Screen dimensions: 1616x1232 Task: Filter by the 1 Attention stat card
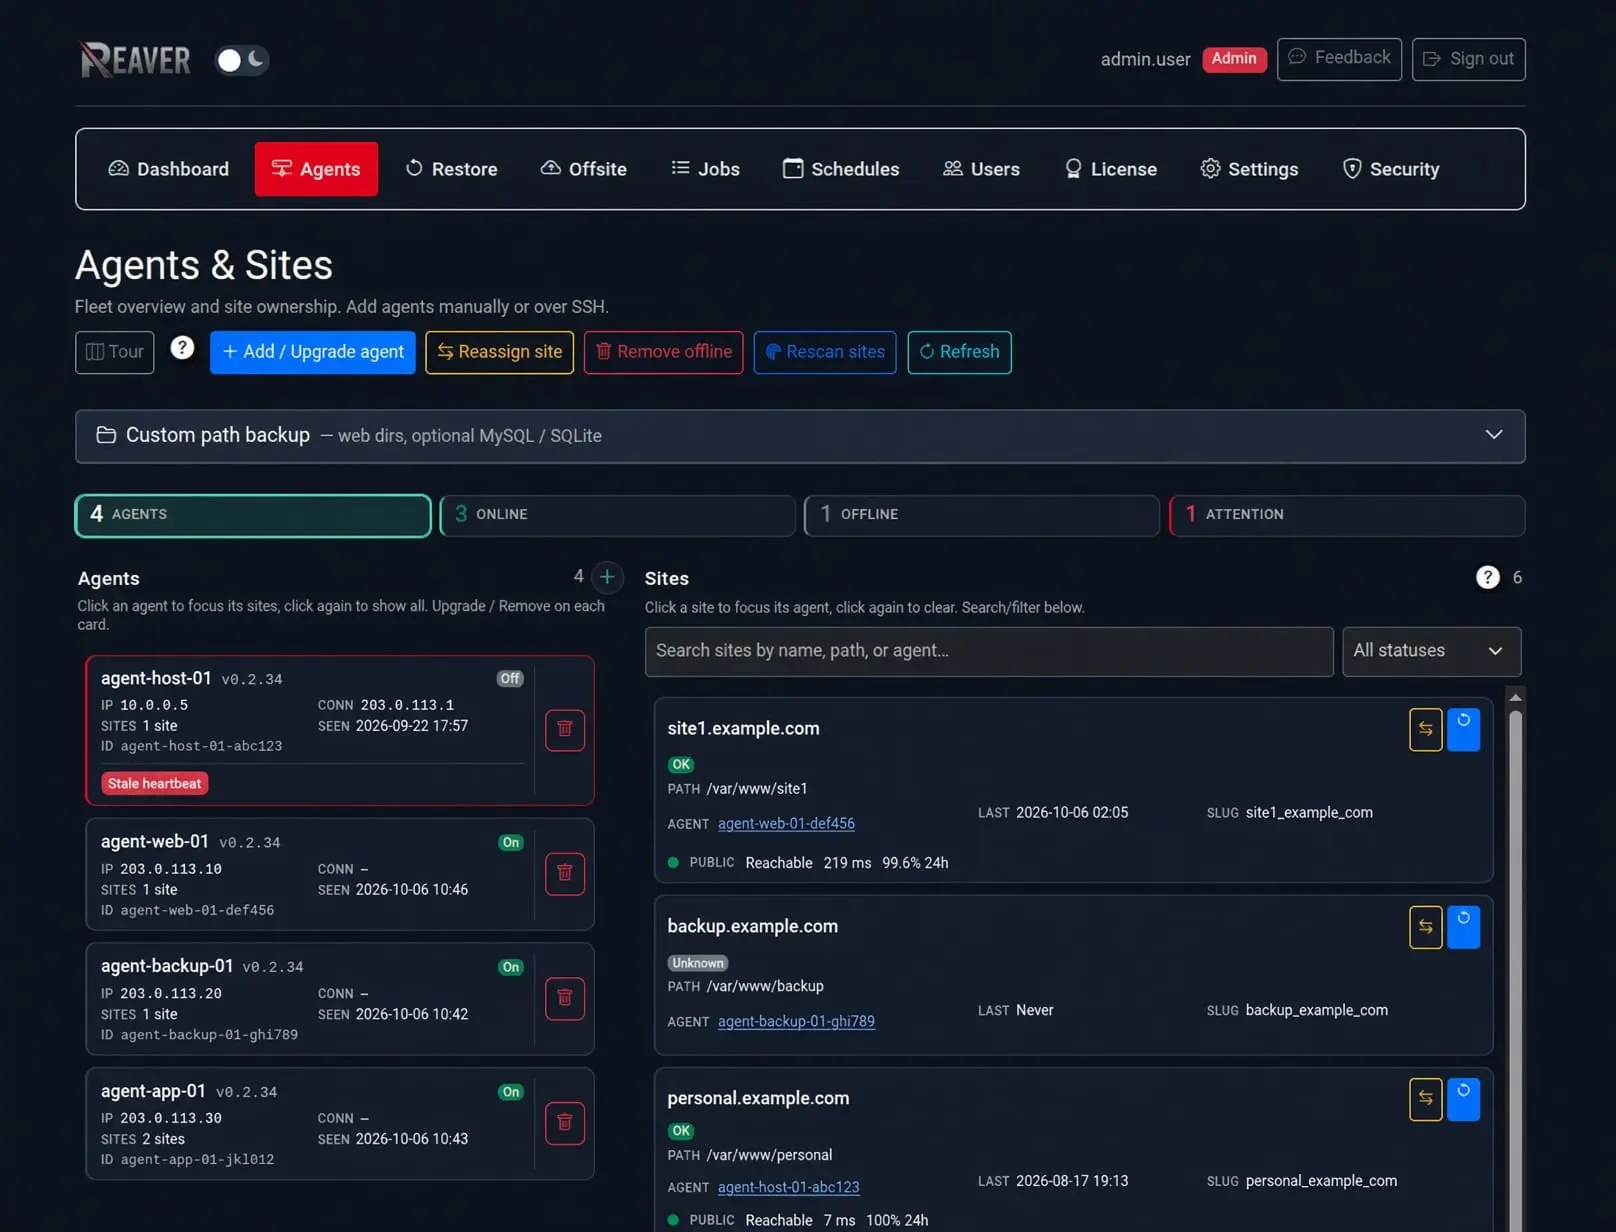pyautogui.click(x=1347, y=515)
